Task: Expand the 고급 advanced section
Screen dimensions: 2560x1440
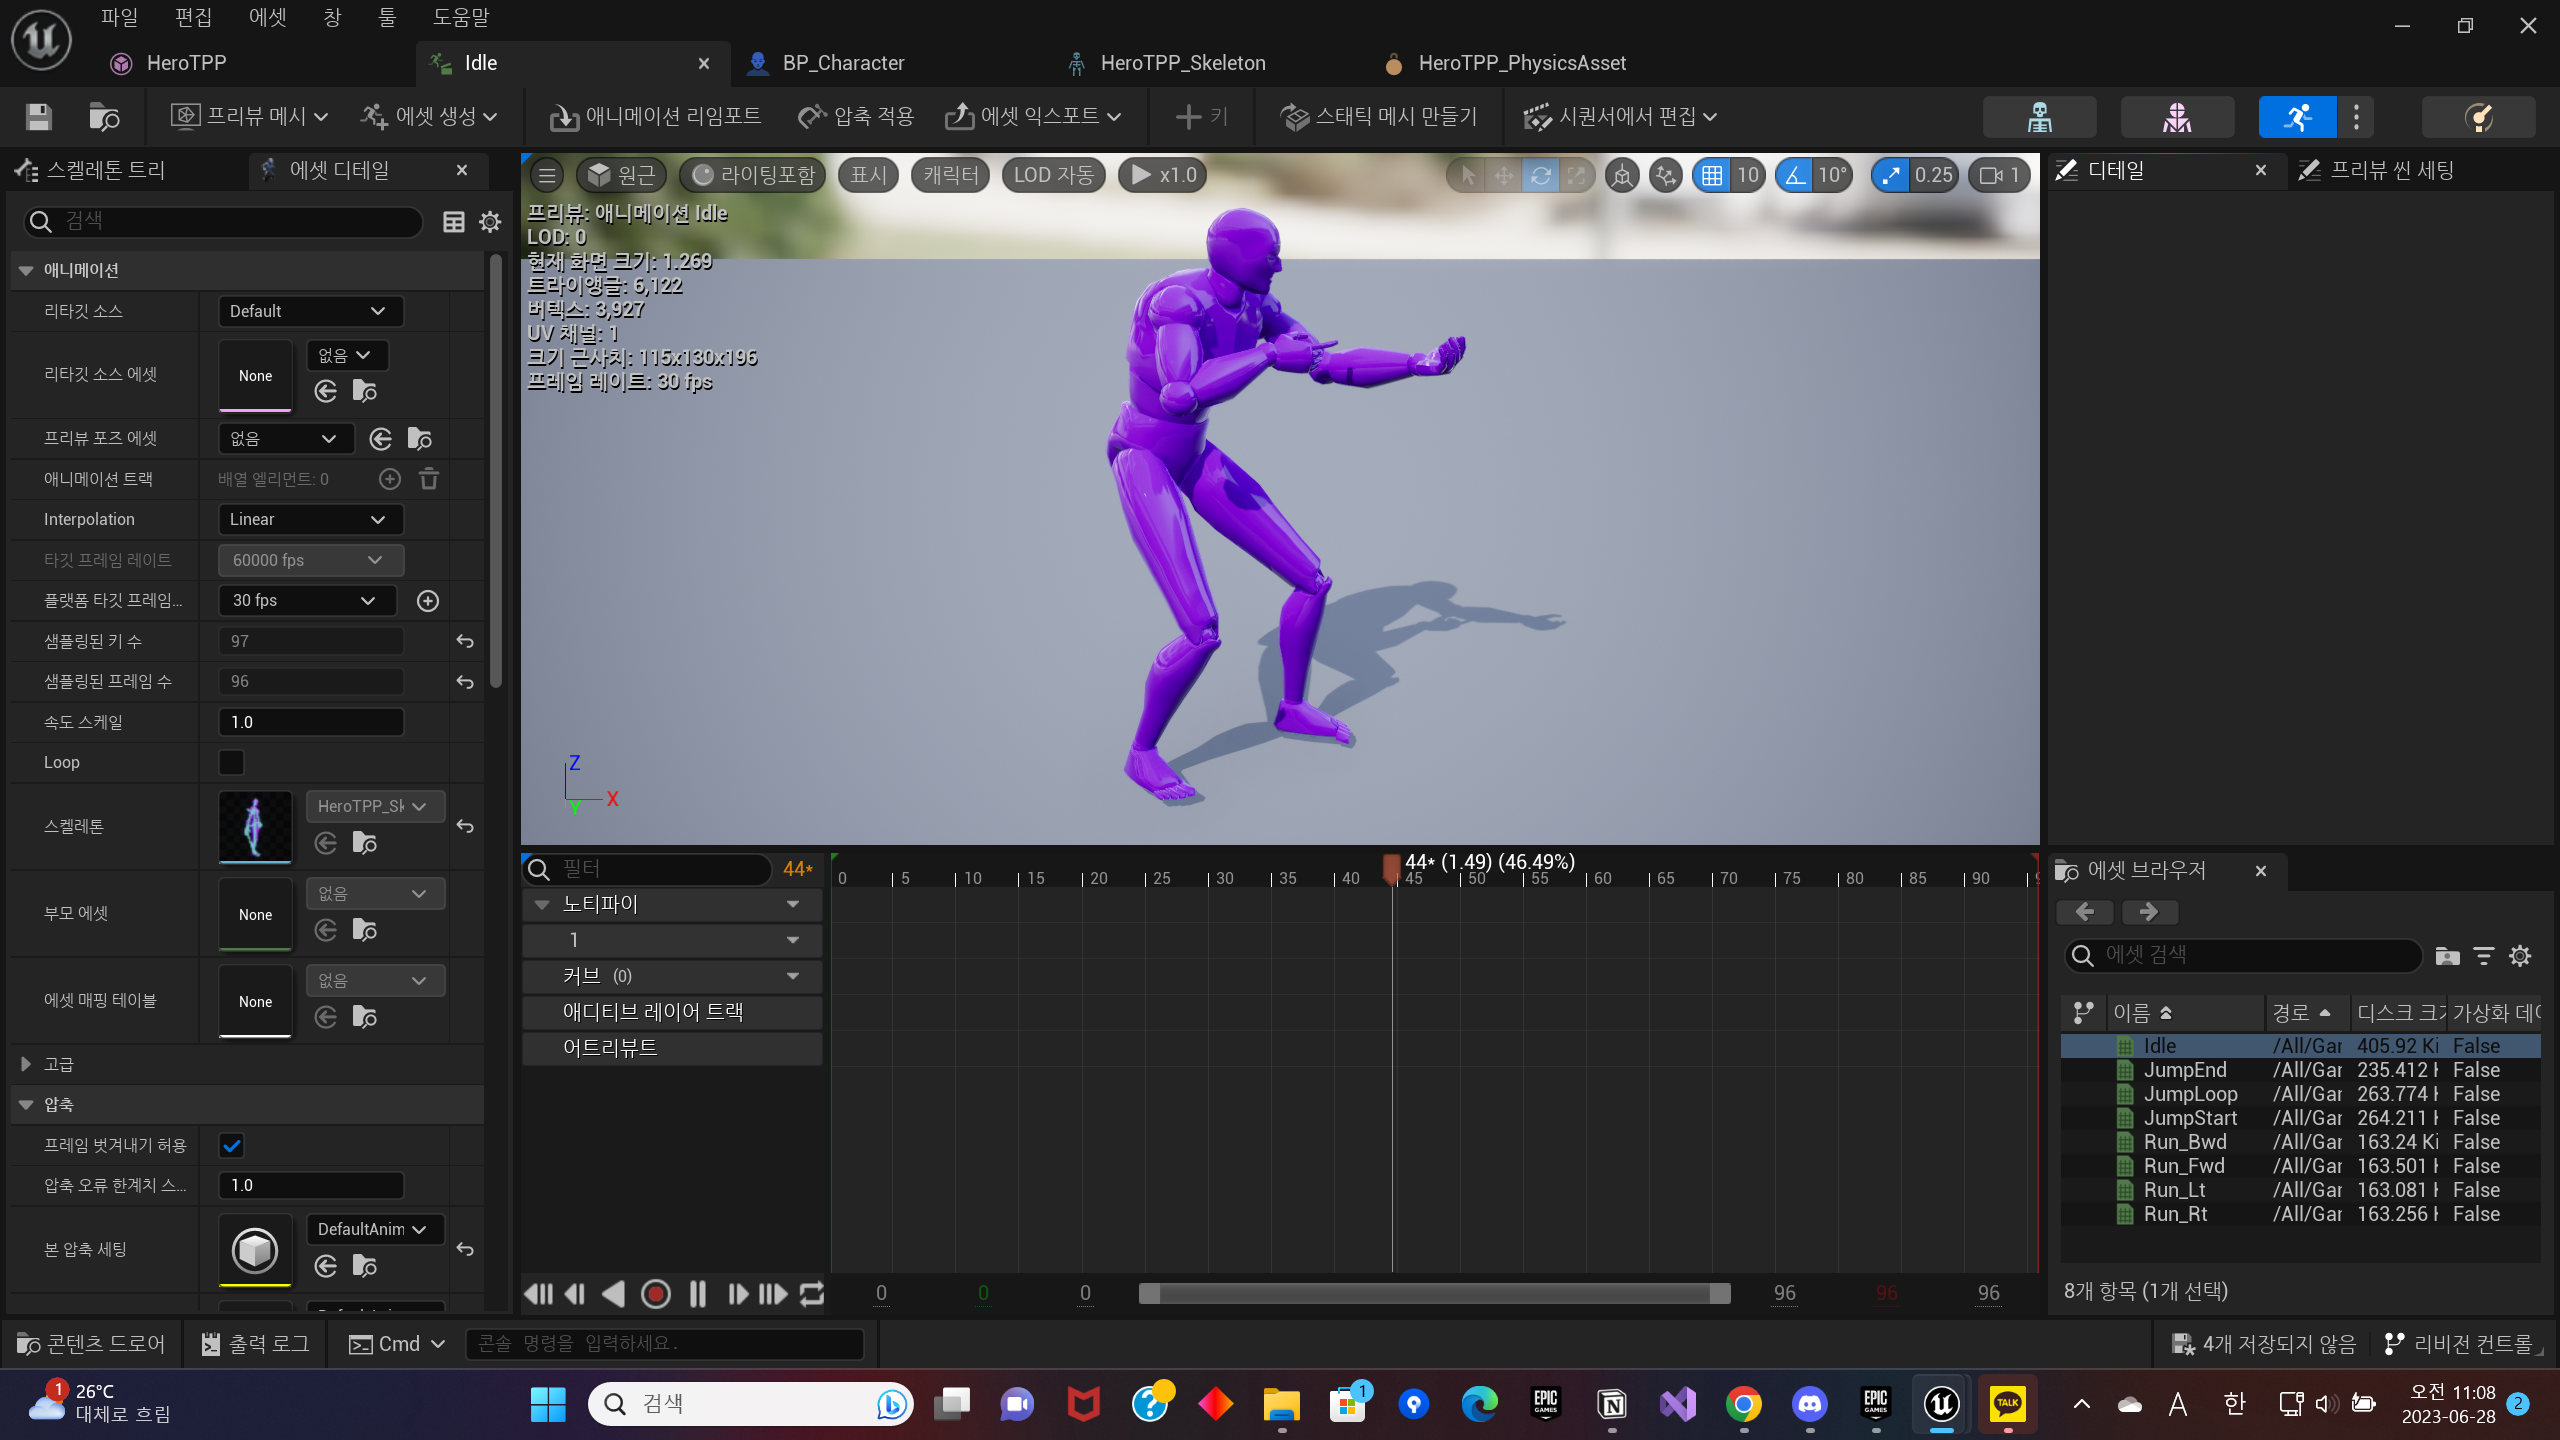Action: (x=26, y=1064)
